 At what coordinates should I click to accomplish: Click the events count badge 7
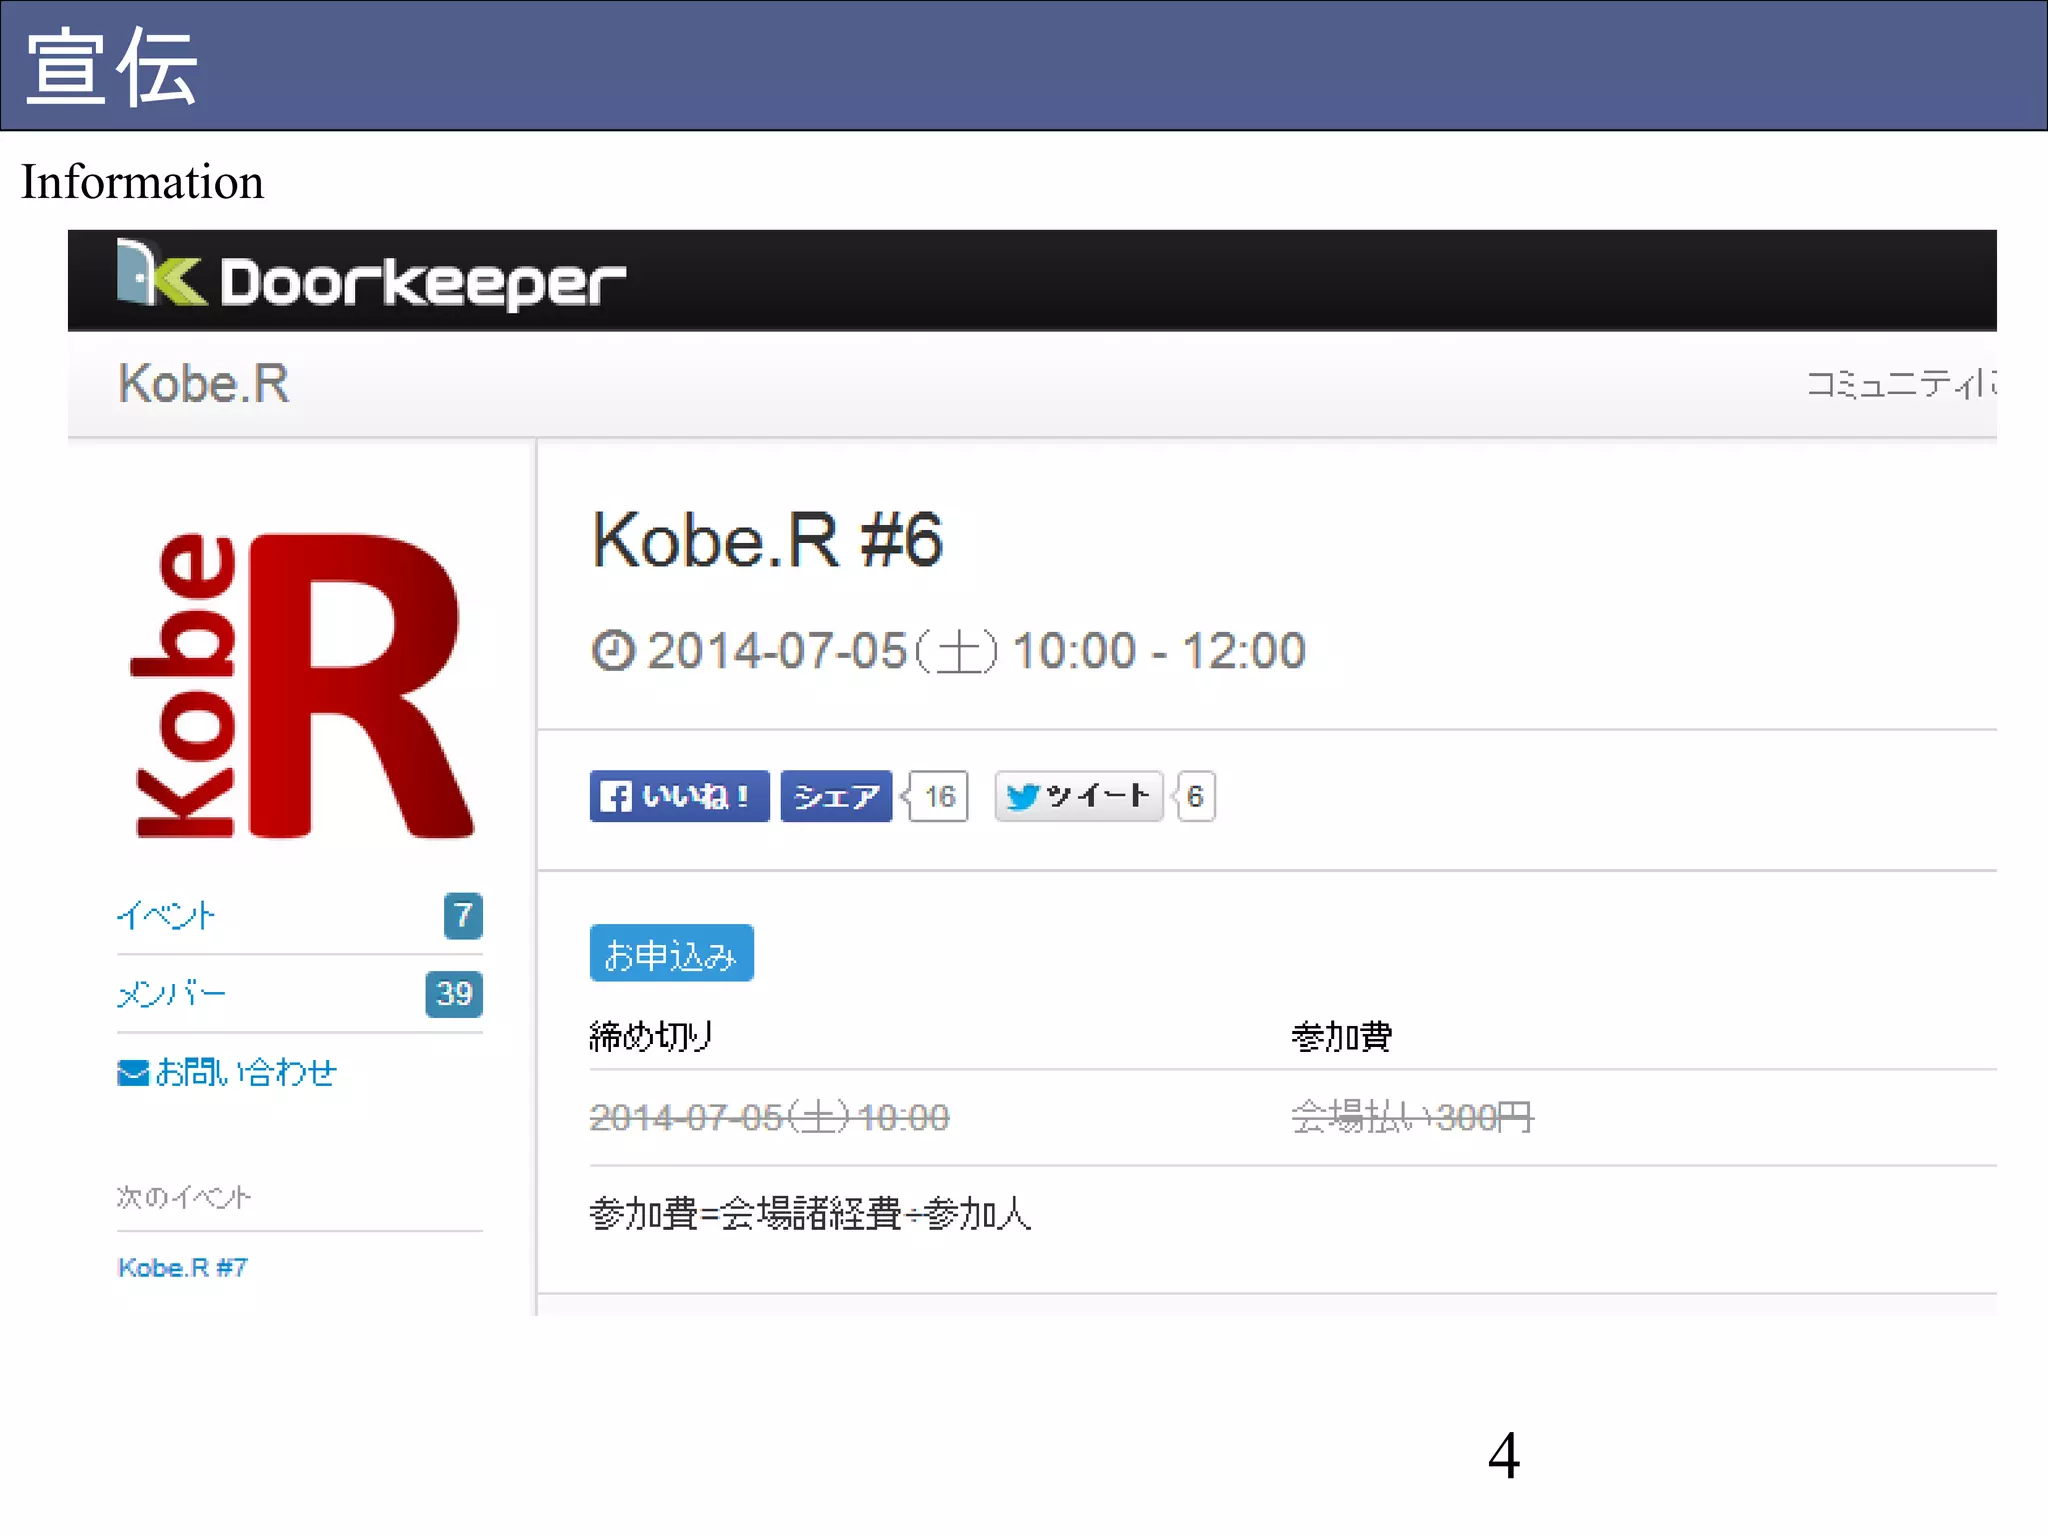tap(462, 915)
